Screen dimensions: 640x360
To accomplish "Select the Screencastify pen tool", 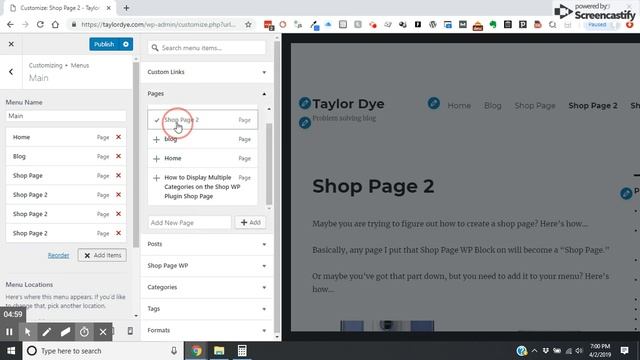I will click(x=46, y=332).
